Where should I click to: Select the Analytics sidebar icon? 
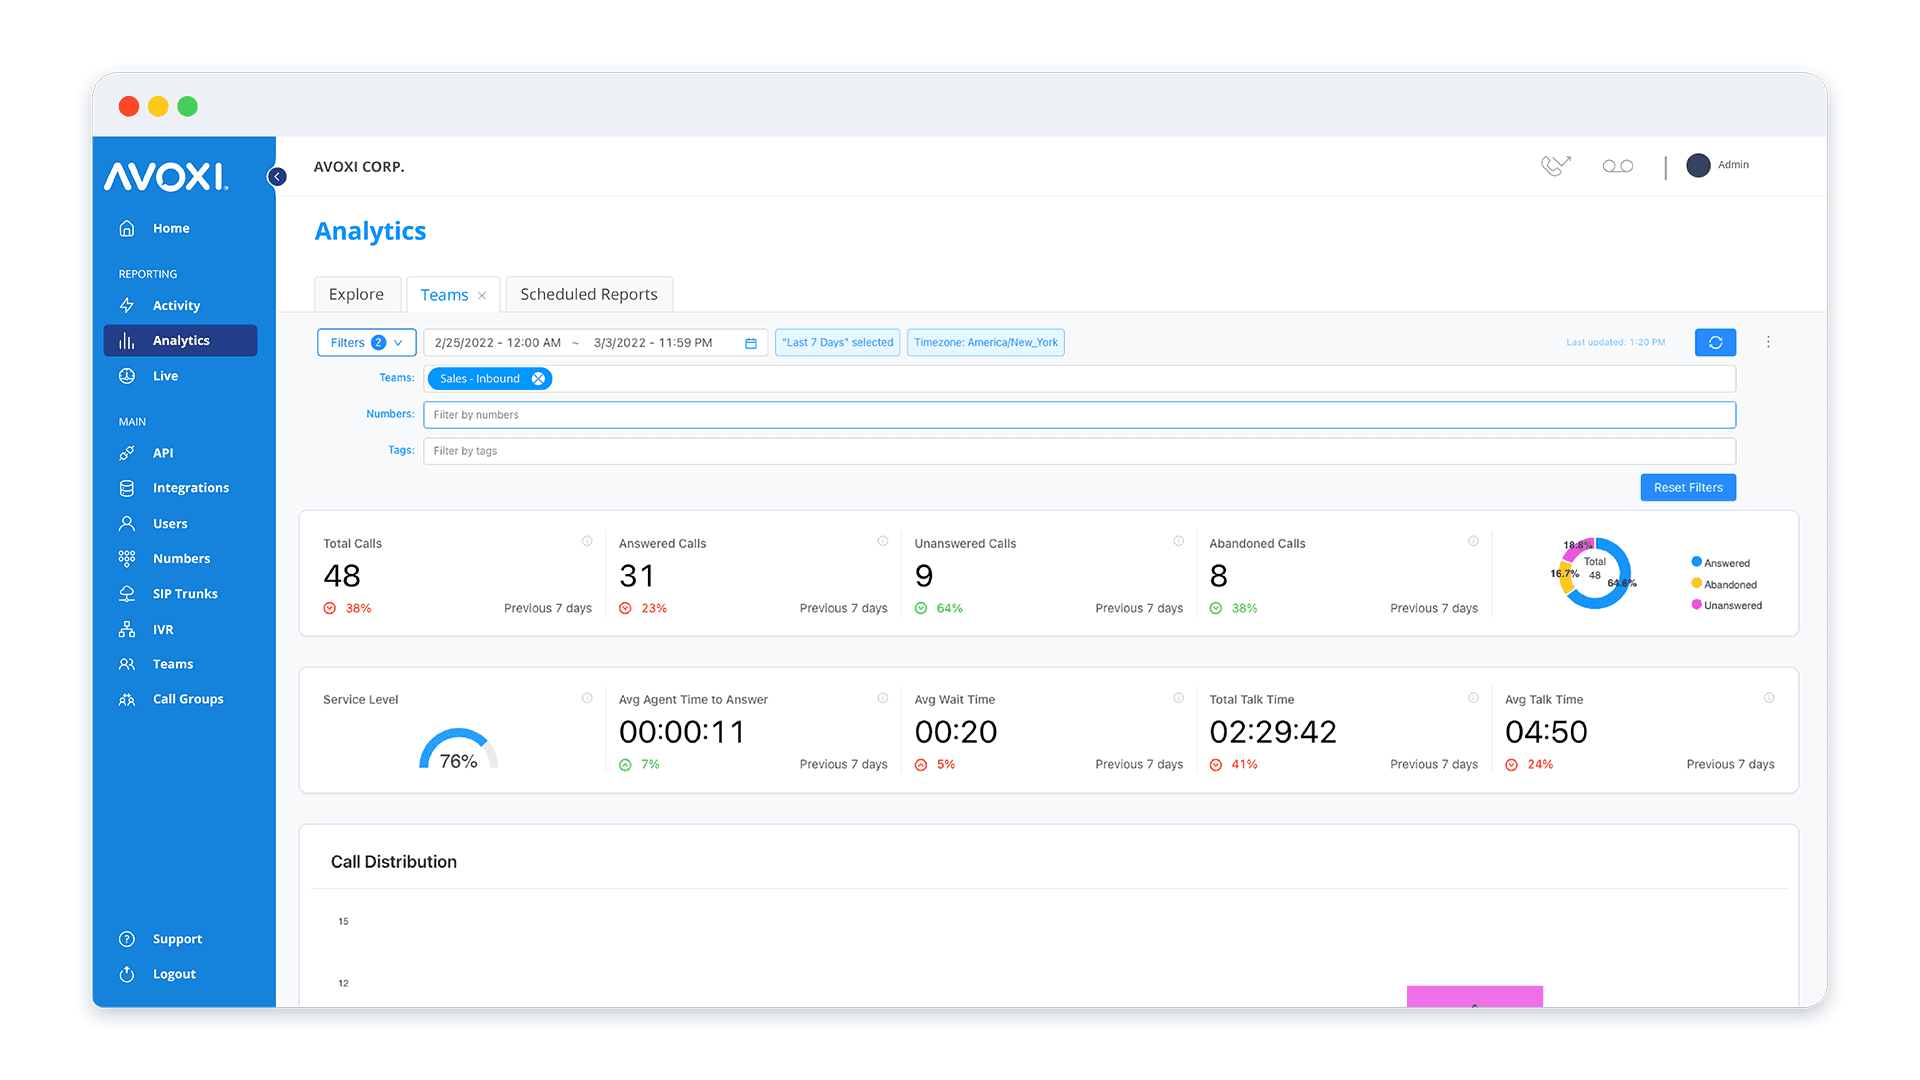tap(127, 340)
